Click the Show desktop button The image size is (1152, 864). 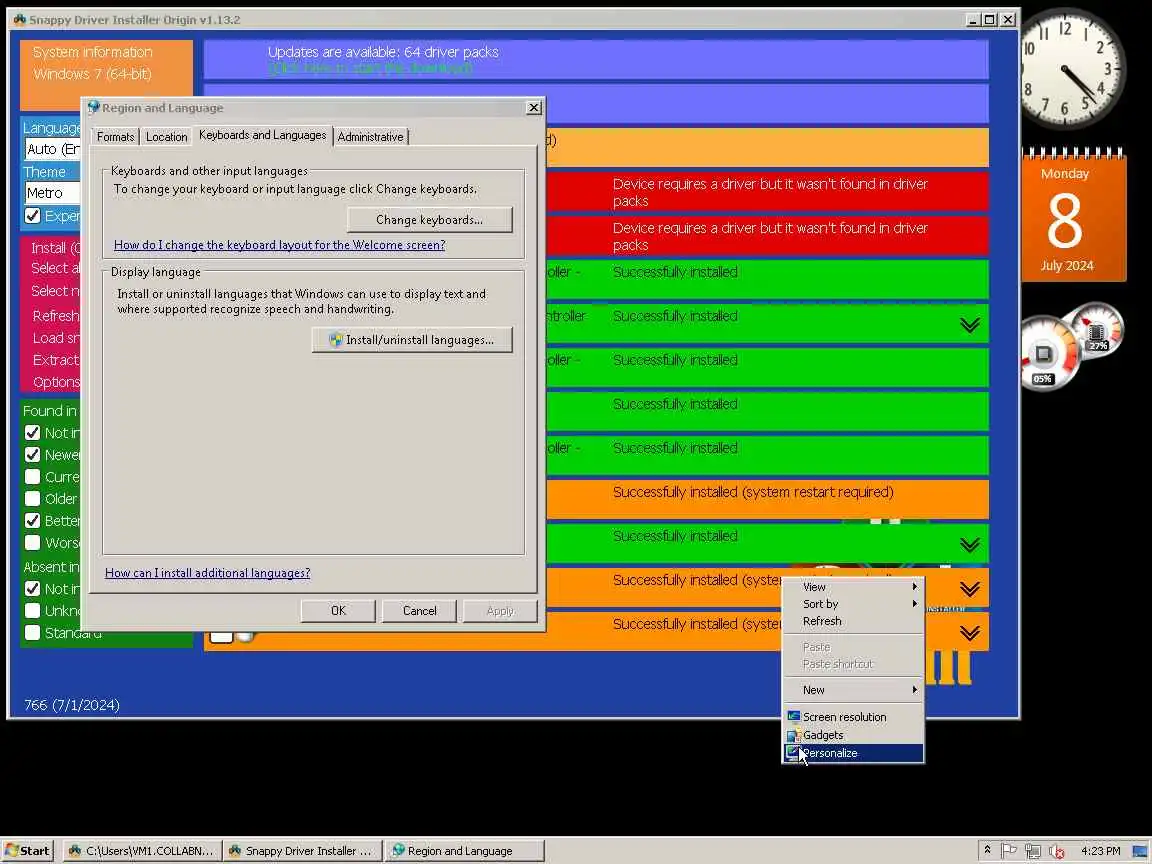[1140, 851]
